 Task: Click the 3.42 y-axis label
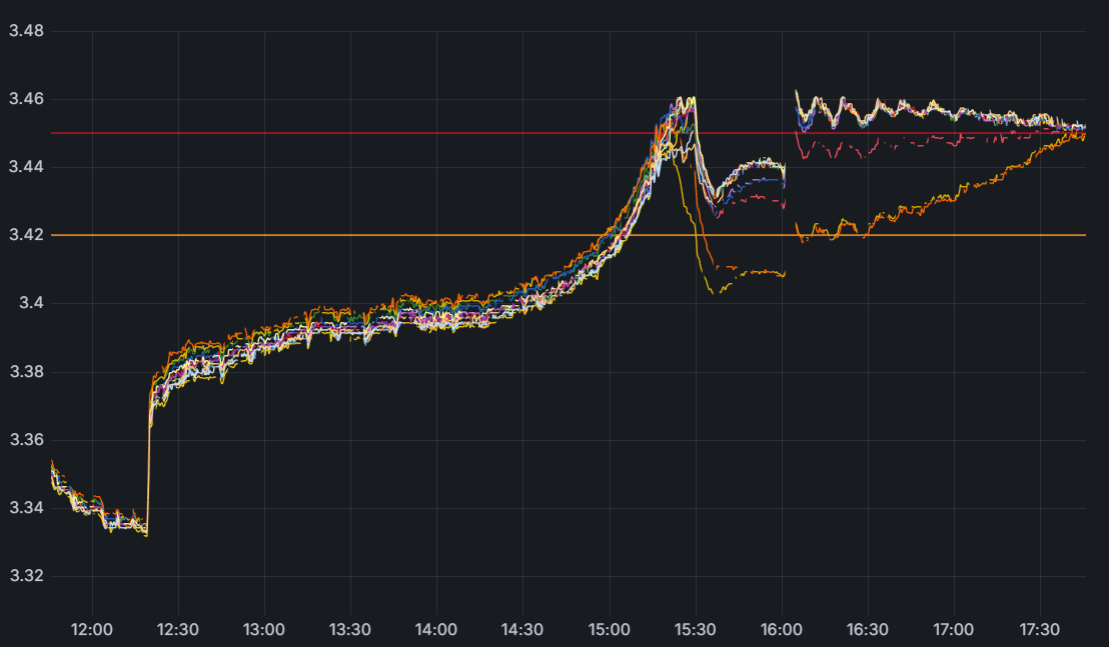tap(26, 235)
